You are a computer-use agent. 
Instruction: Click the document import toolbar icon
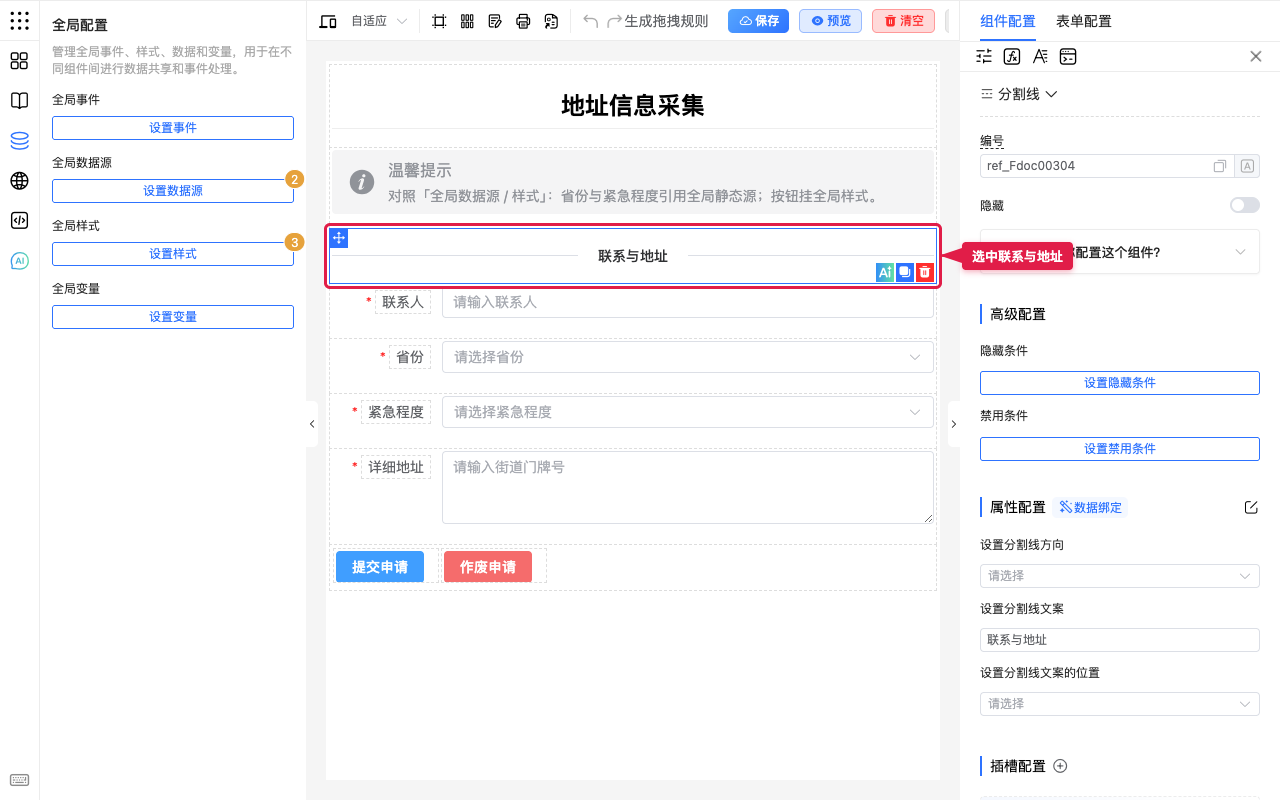[x=551, y=21]
